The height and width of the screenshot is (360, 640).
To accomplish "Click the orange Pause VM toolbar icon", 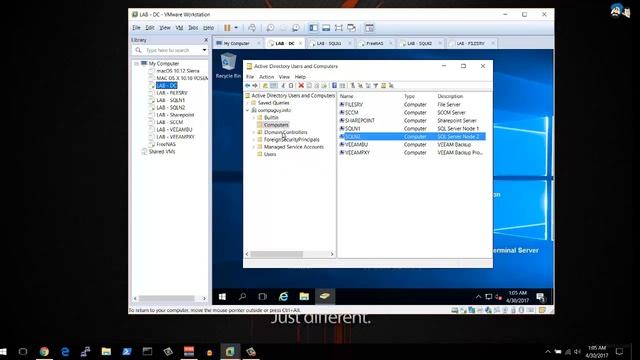I will [227, 28].
